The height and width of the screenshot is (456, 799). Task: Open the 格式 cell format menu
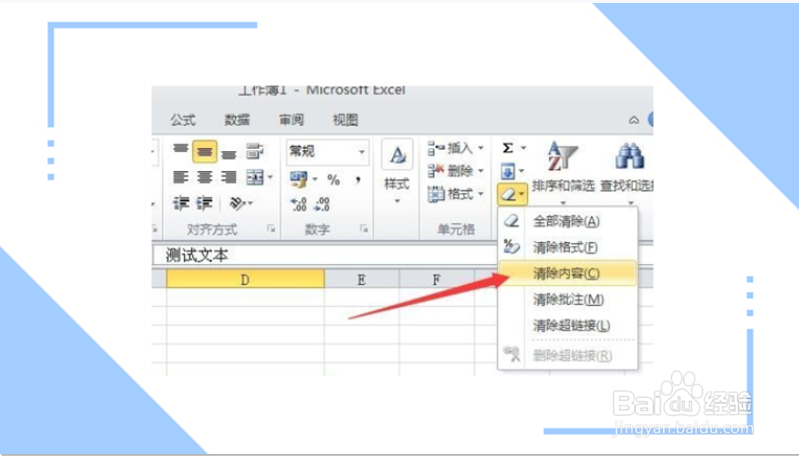pos(455,194)
